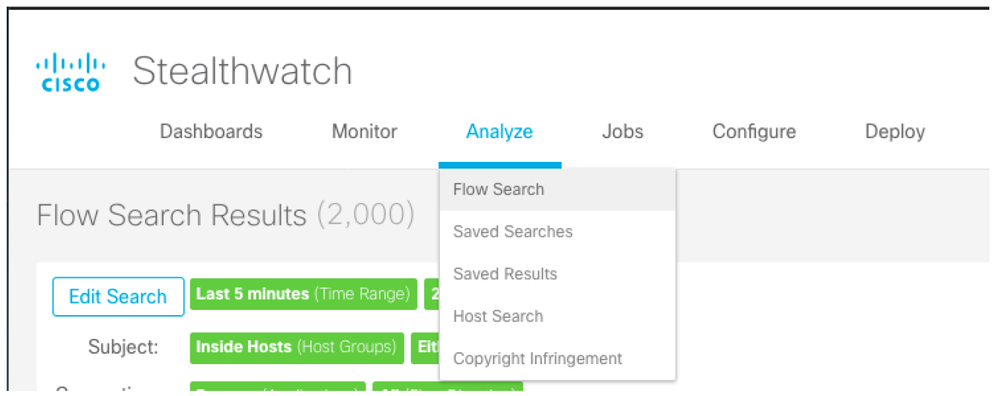Click the Inside Hosts Host Groups chip

pos(297,348)
